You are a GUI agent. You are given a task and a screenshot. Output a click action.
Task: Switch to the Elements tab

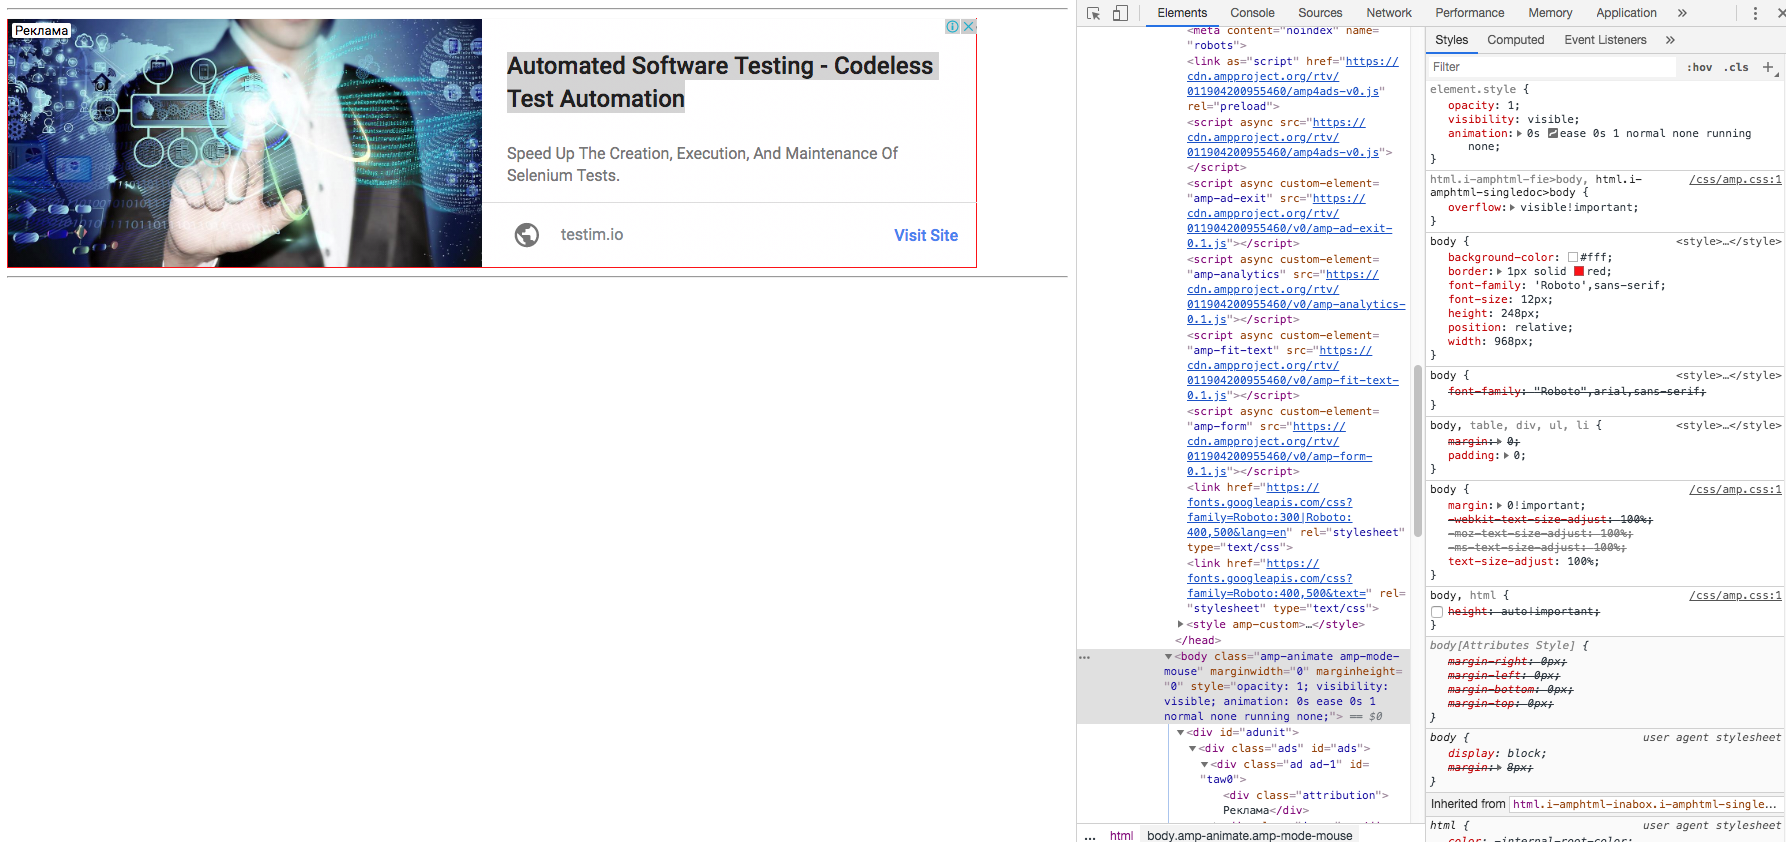coord(1182,13)
